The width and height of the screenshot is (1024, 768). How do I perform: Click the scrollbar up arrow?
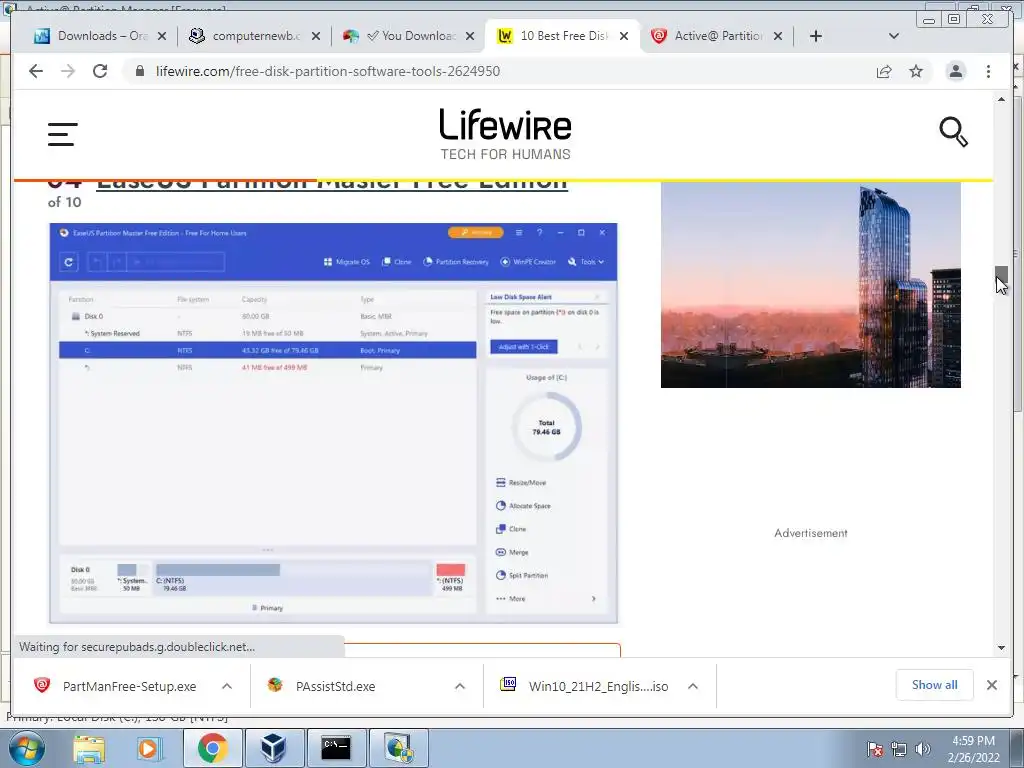(x=1001, y=99)
